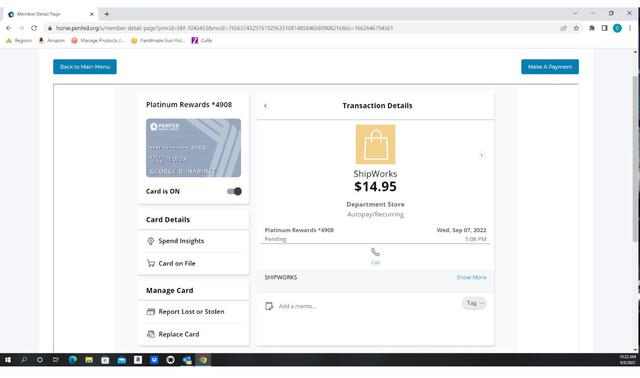This screenshot has height=378, width=640.
Task: Turn off the Card is ON switch
Action: (234, 191)
